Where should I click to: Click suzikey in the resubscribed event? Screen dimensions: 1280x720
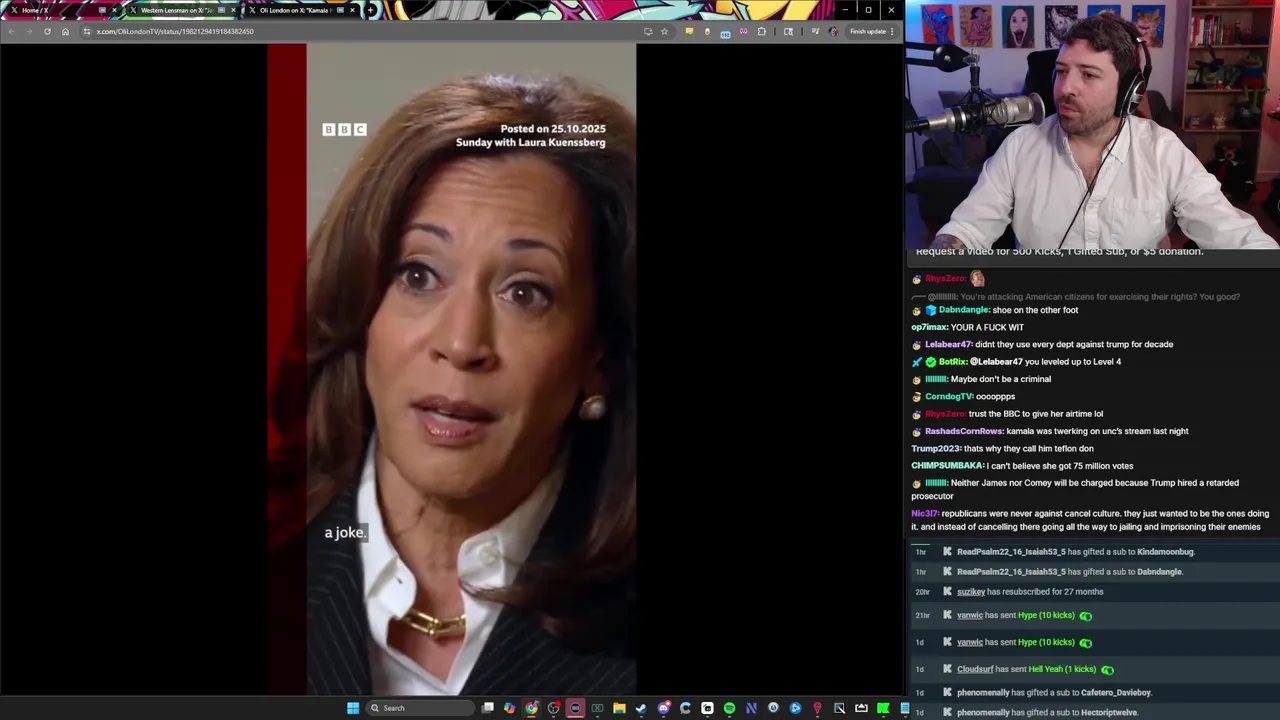coord(971,592)
